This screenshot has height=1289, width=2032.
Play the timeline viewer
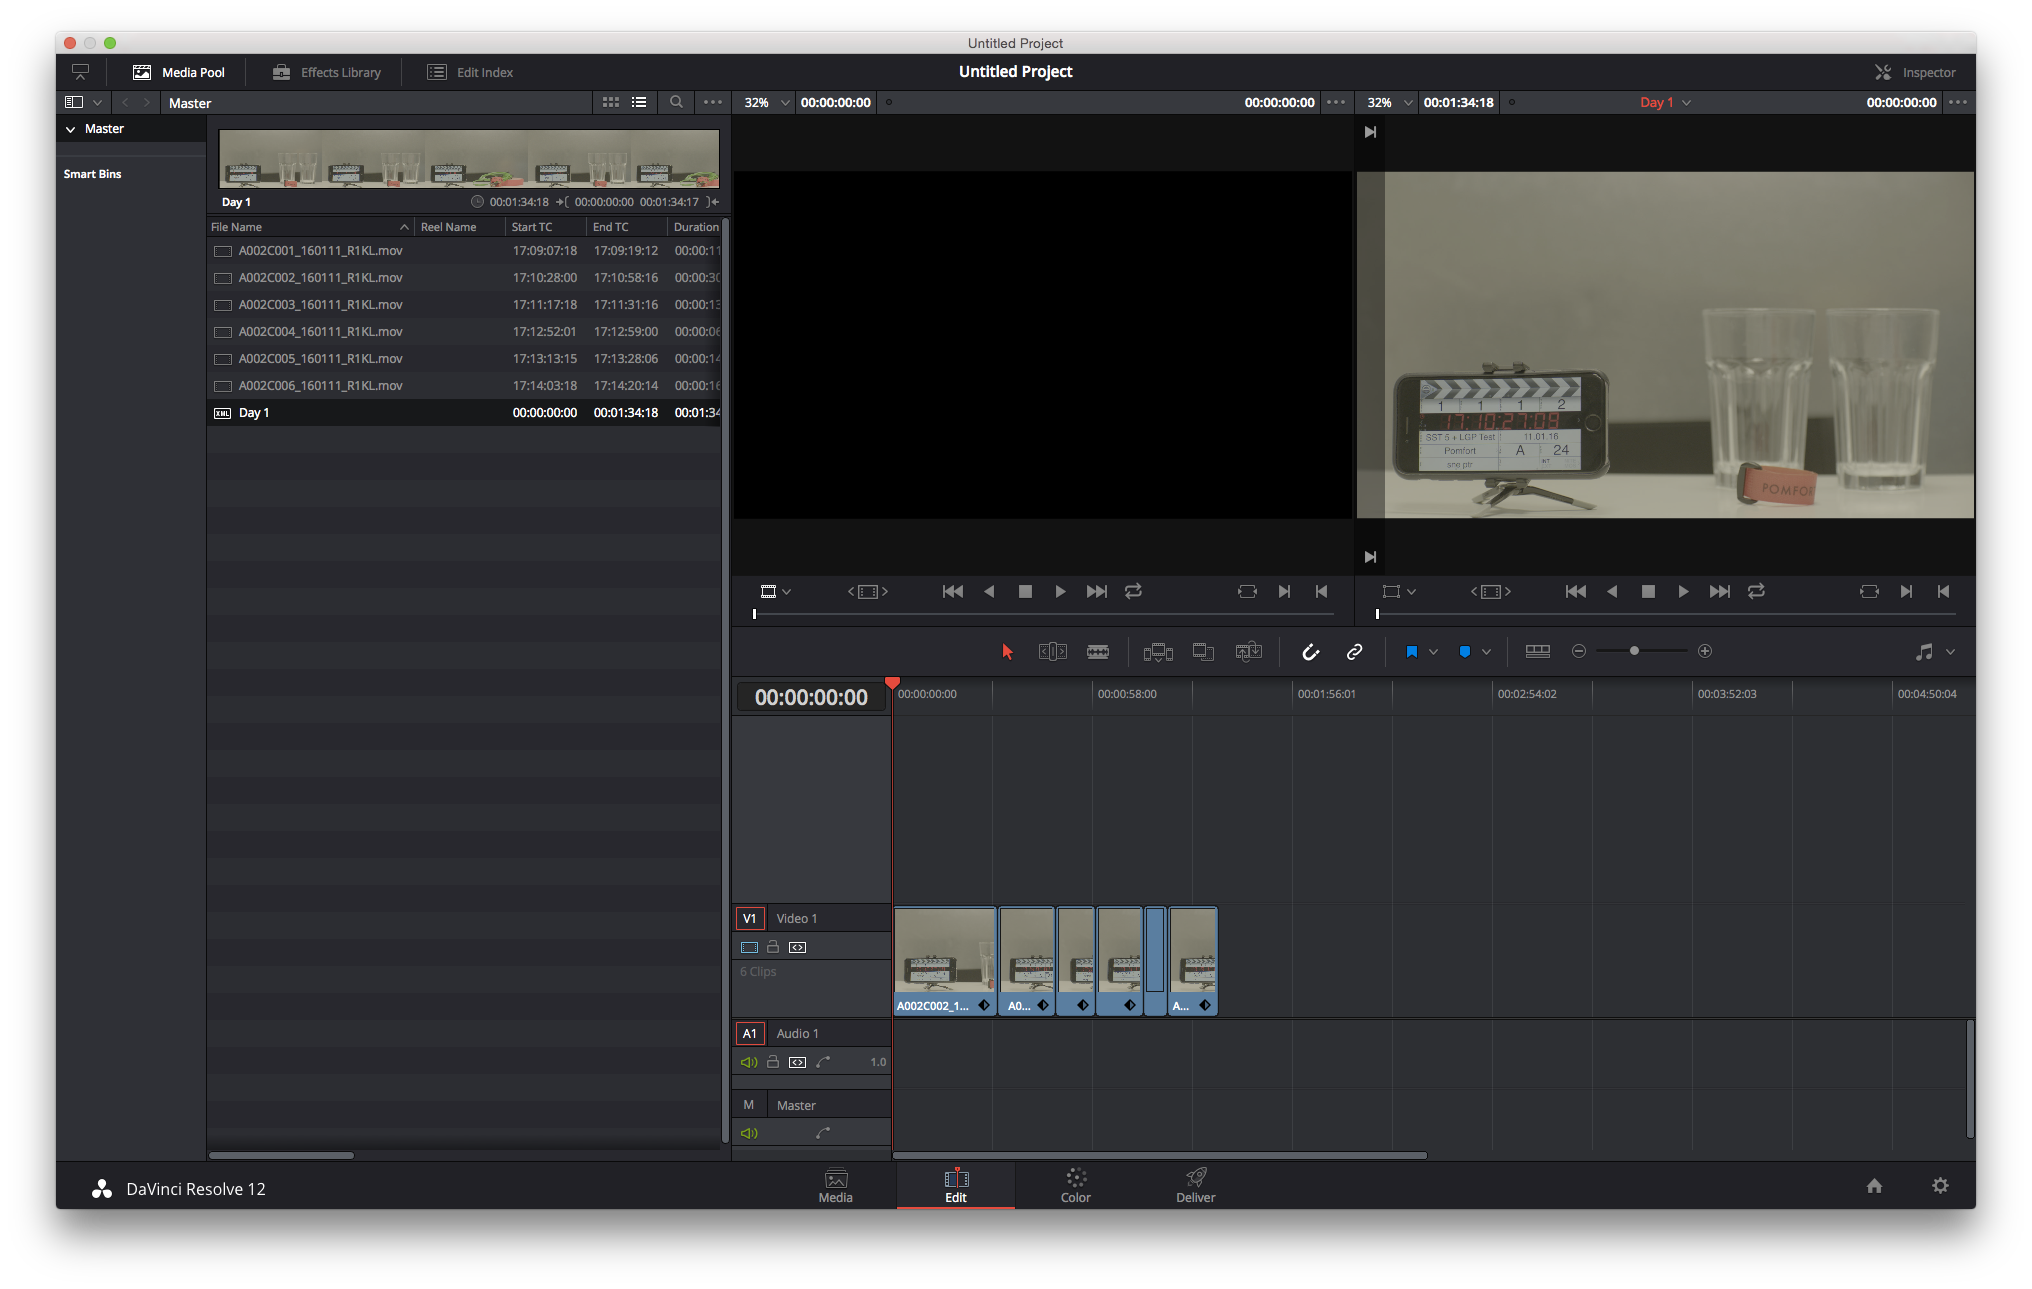click(x=1683, y=592)
